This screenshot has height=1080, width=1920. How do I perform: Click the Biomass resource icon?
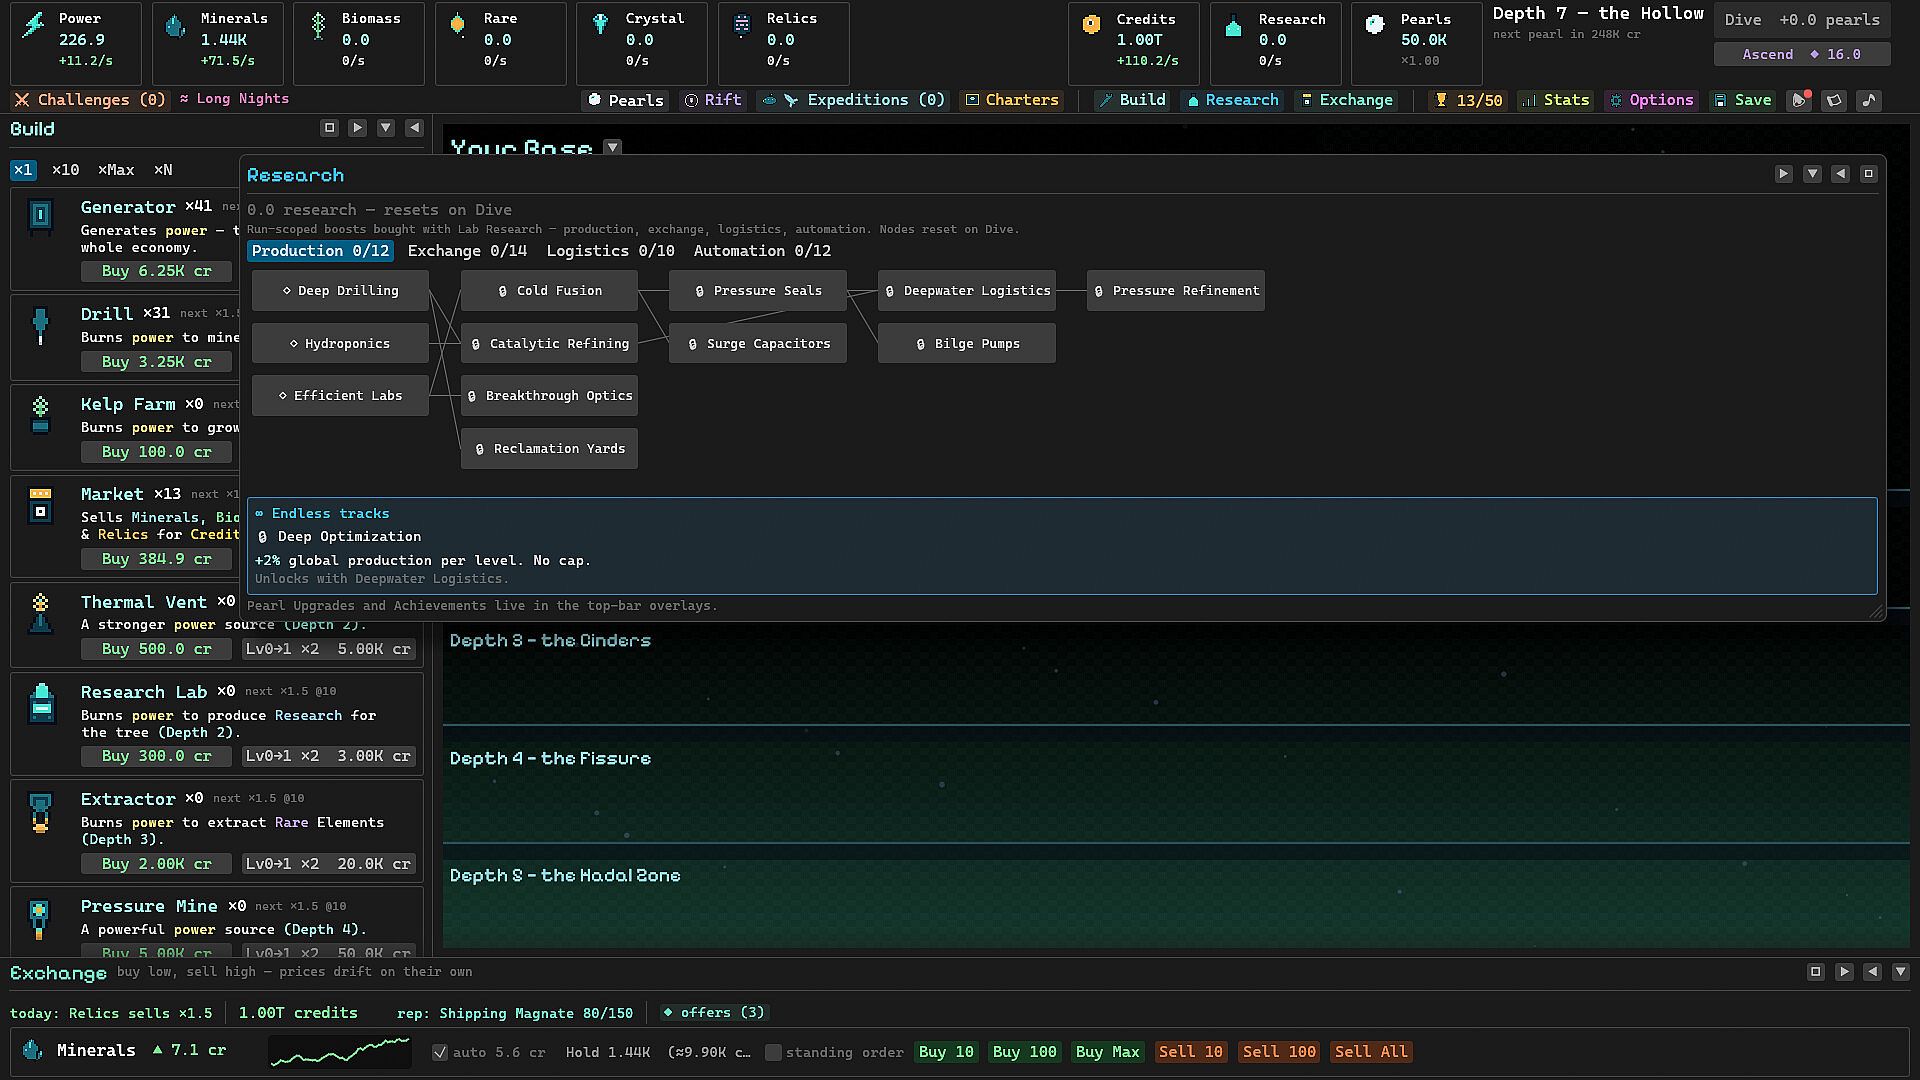point(318,25)
